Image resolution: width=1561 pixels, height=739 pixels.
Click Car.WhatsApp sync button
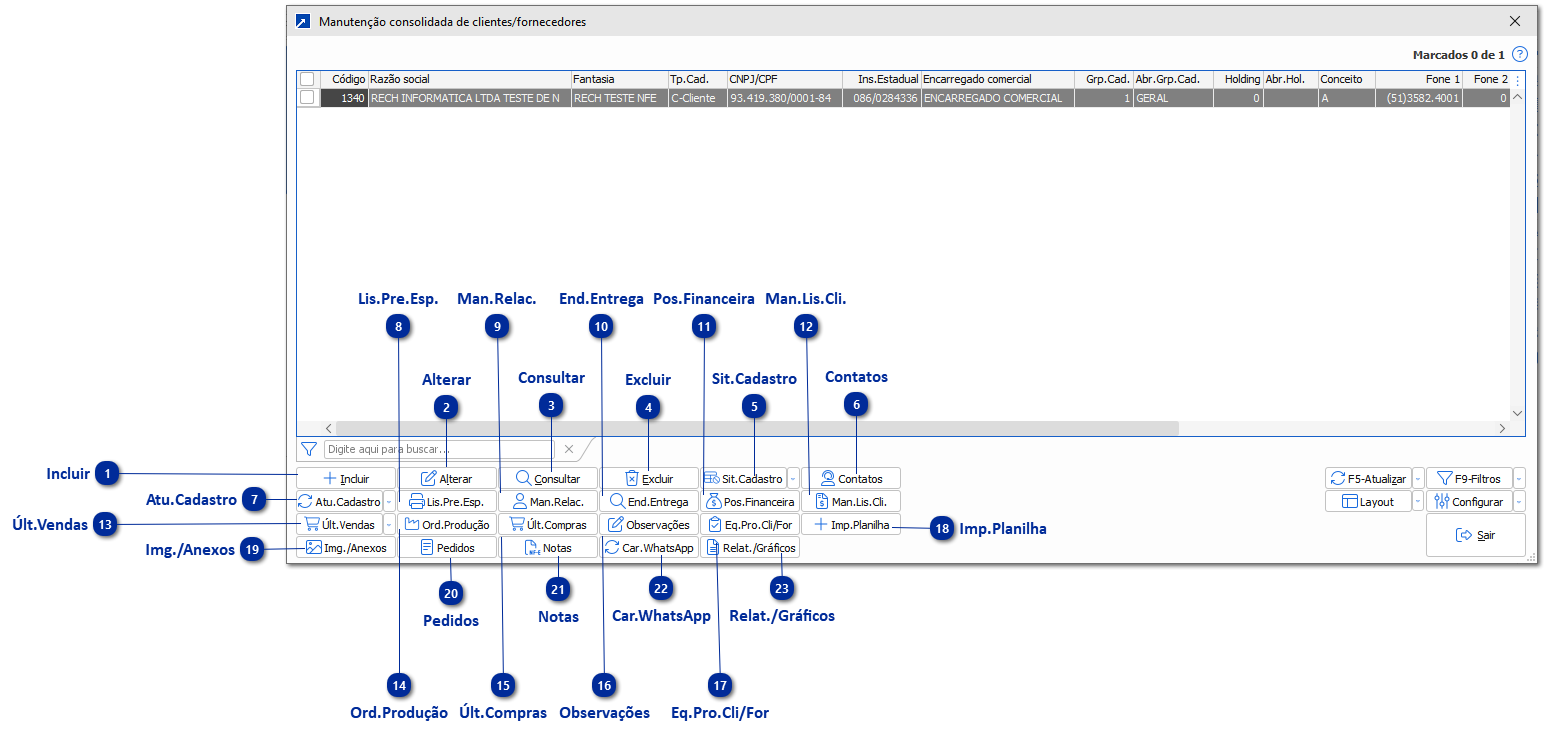click(x=650, y=547)
